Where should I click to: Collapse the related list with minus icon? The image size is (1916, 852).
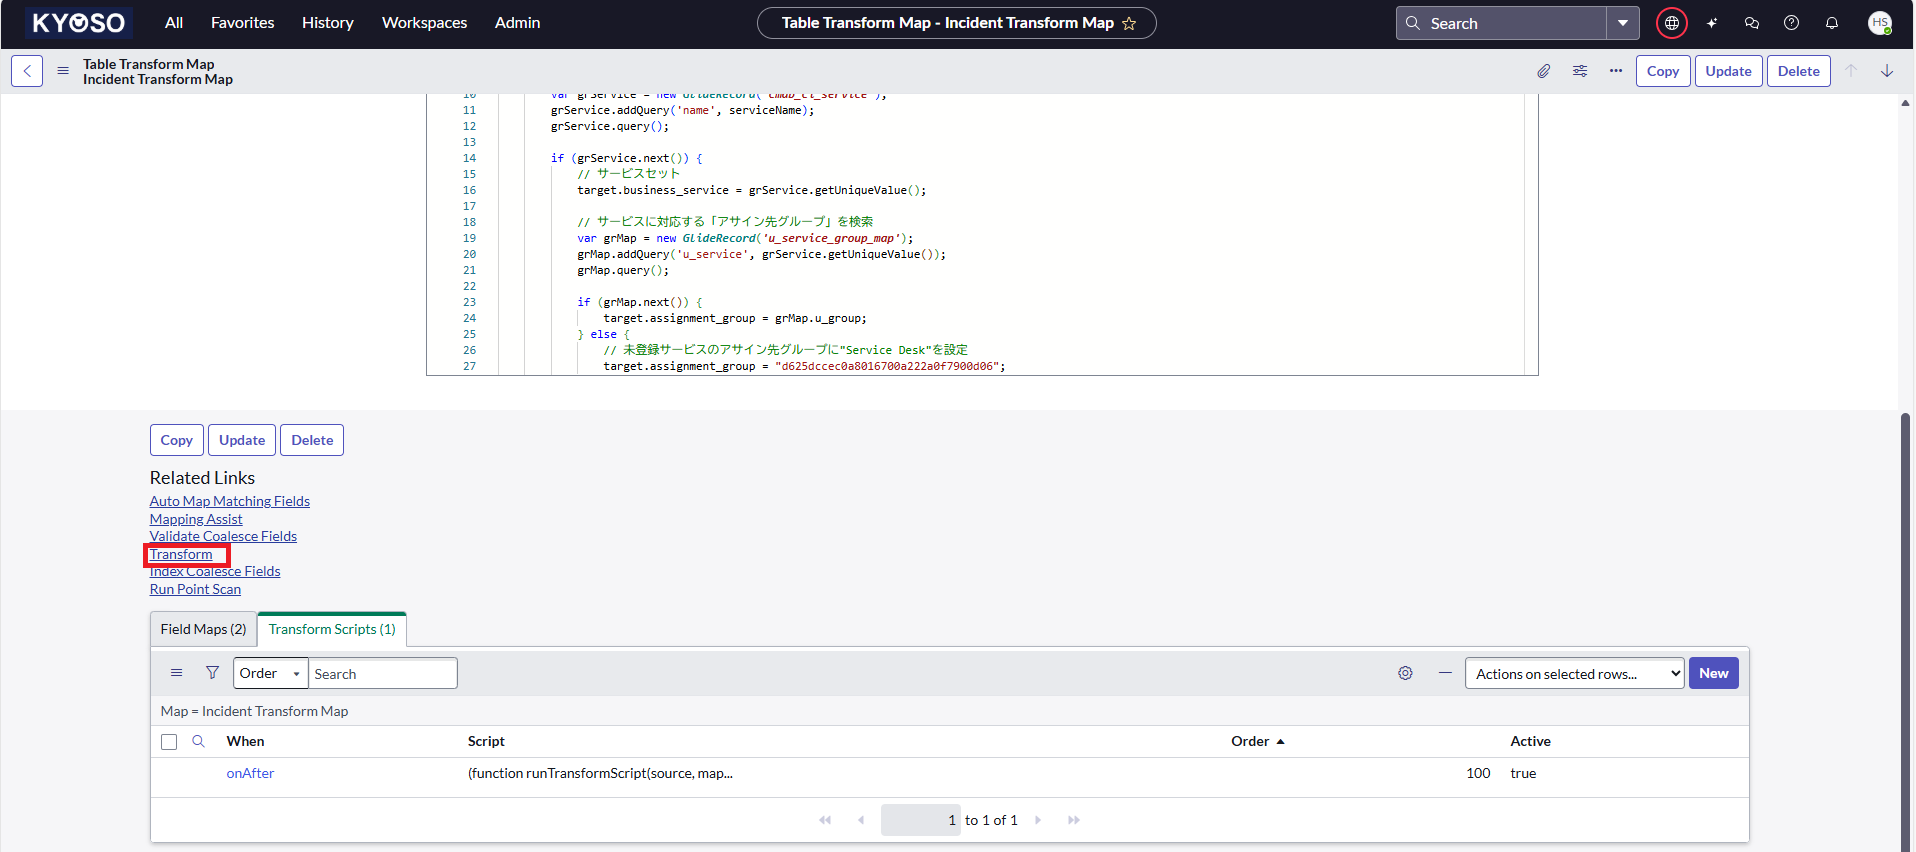[1445, 673]
